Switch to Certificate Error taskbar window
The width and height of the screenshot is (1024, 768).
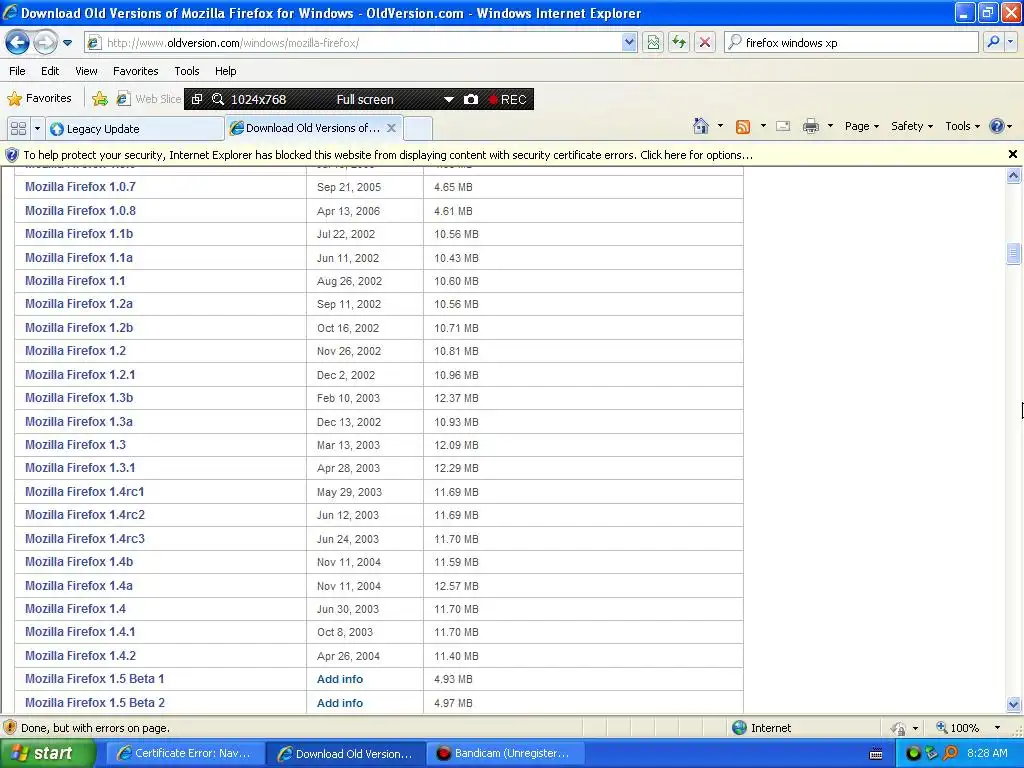[185, 753]
